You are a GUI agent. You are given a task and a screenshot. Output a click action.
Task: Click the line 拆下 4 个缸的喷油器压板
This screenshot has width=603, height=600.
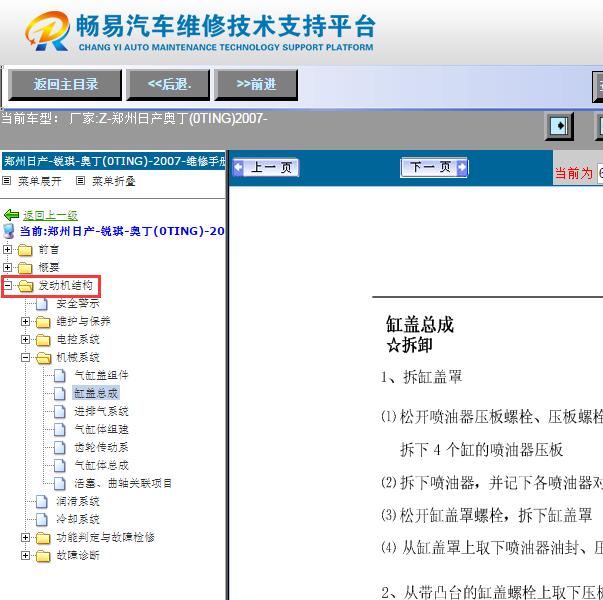pyautogui.click(x=481, y=450)
